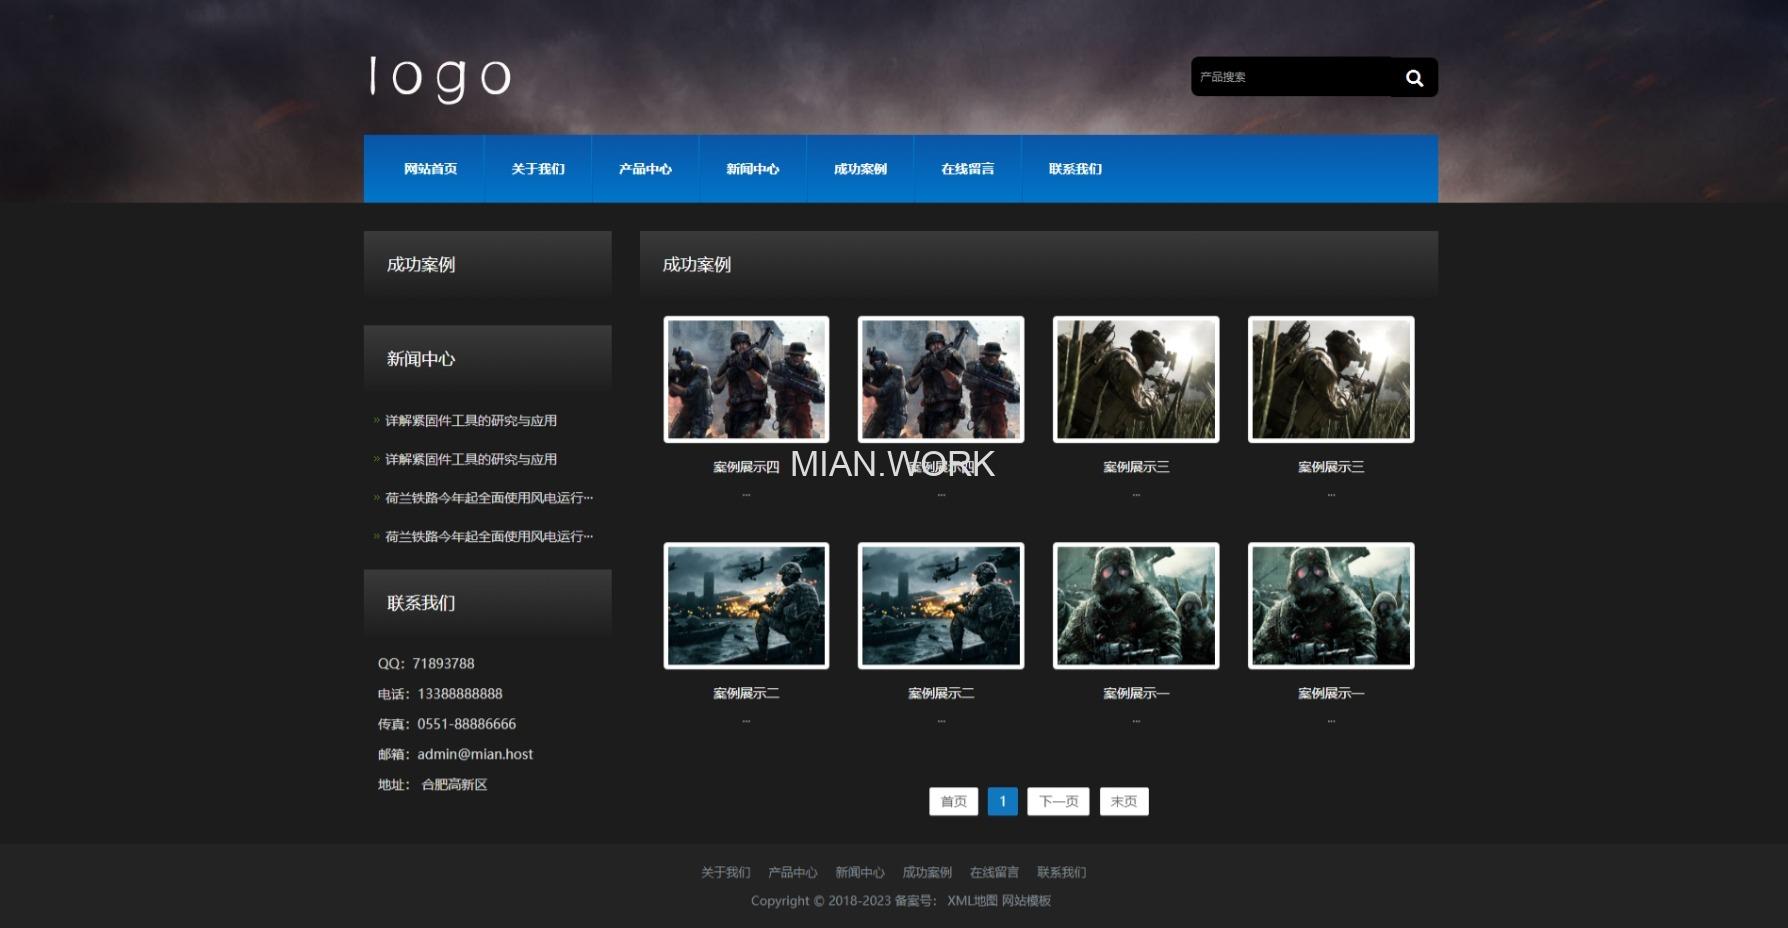
Task: Go to 新闻中心 in the blue navigation bar
Action: pos(753,169)
